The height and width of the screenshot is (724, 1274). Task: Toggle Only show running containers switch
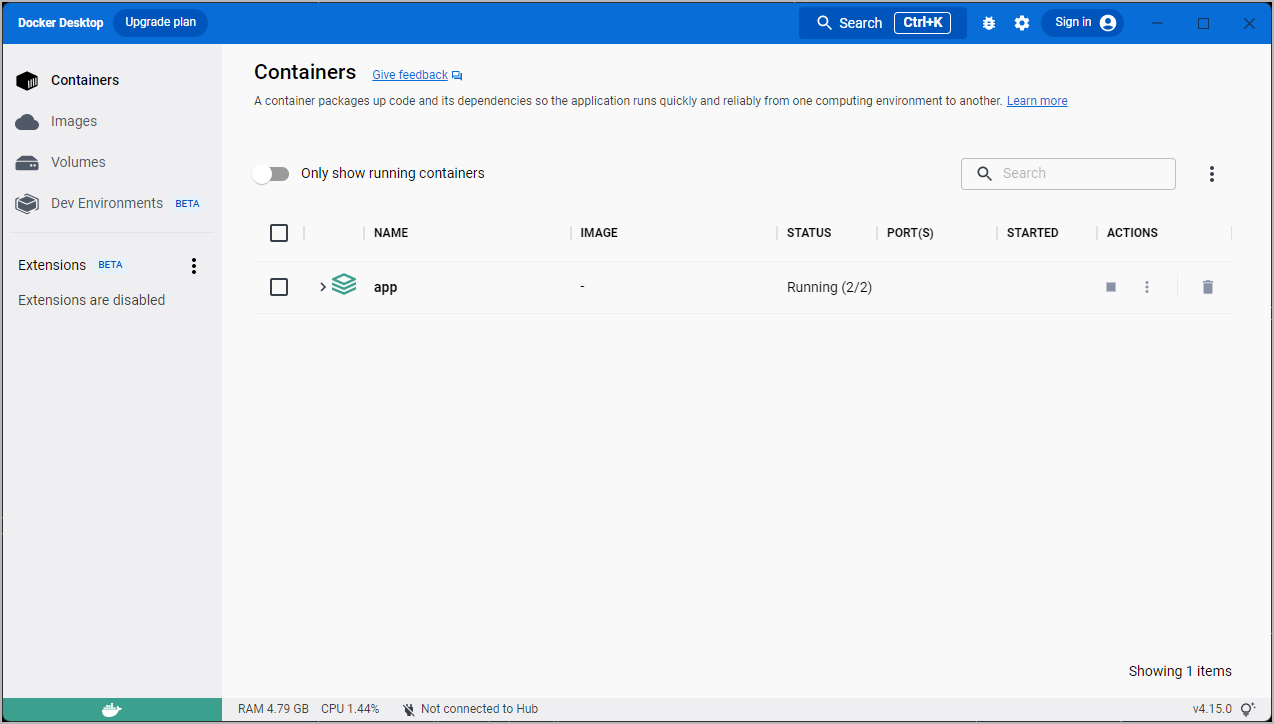pos(271,174)
